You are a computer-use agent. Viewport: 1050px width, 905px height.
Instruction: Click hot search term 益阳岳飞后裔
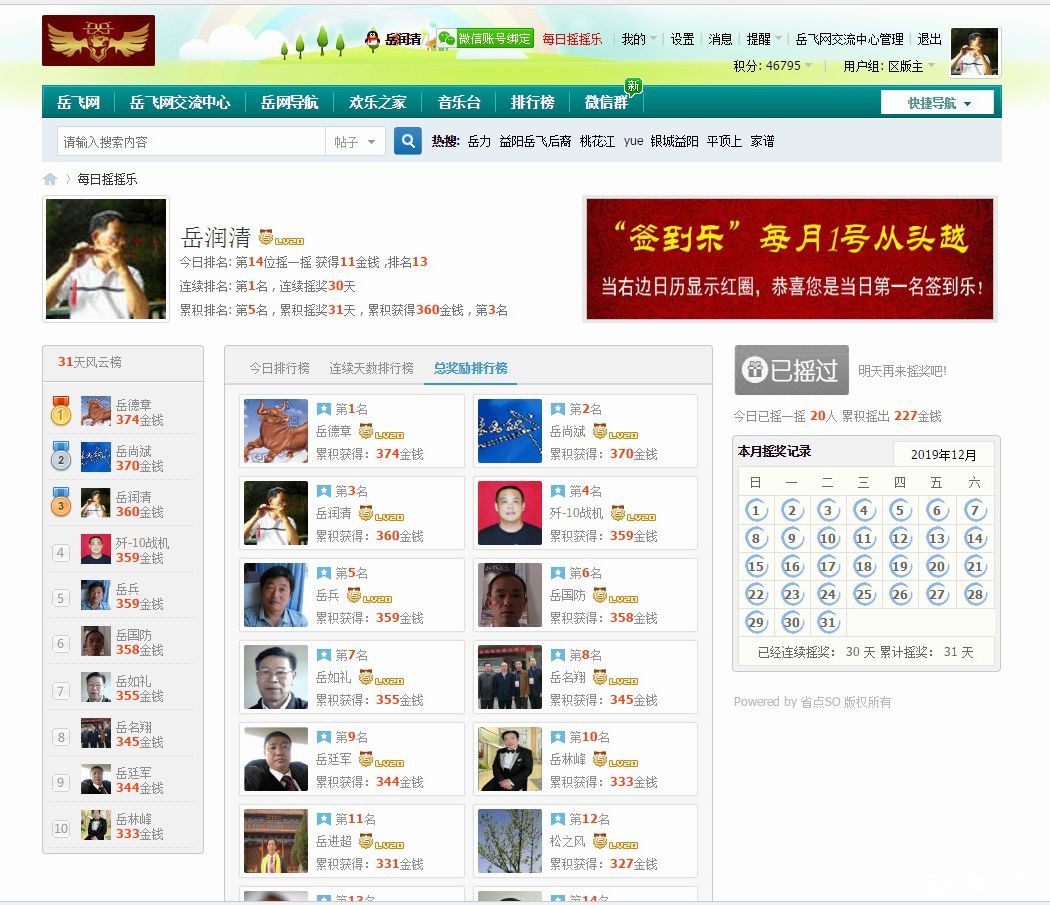(x=535, y=141)
